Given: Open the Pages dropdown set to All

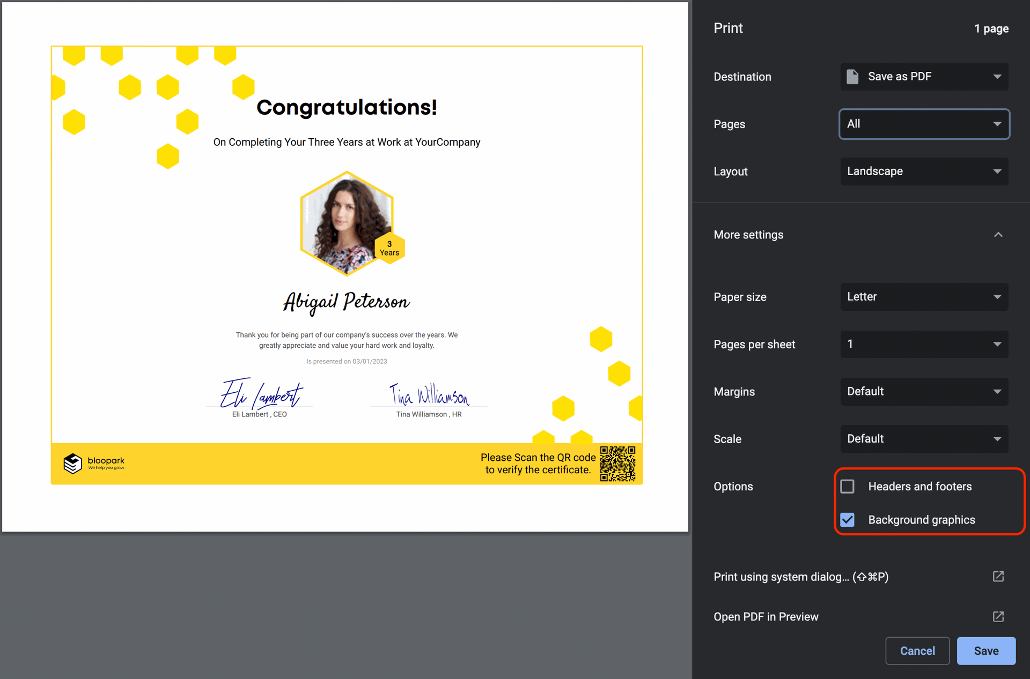Looking at the screenshot, I should coord(924,123).
